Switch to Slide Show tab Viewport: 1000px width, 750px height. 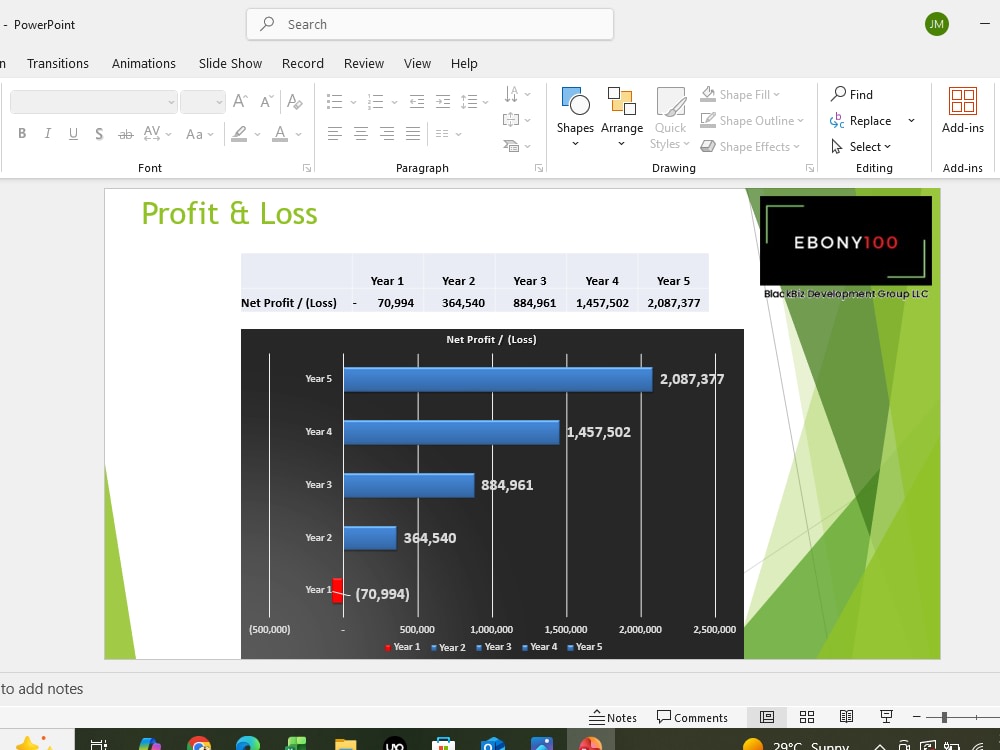point(230,63)
